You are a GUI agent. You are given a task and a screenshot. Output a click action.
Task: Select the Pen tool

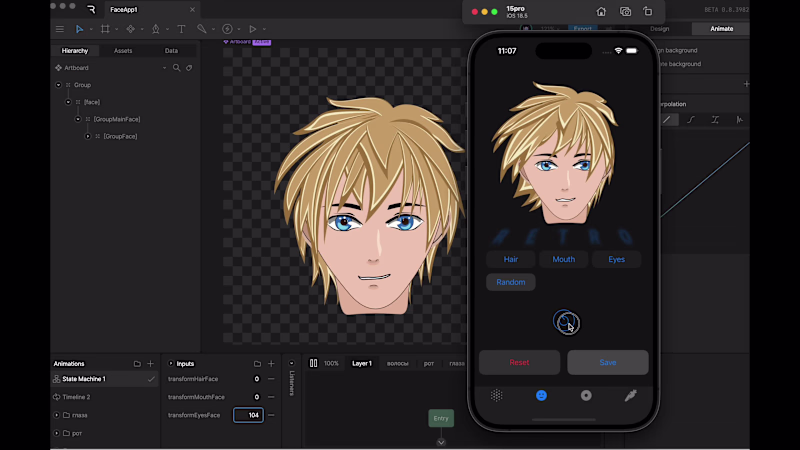[x=156, y=29]
